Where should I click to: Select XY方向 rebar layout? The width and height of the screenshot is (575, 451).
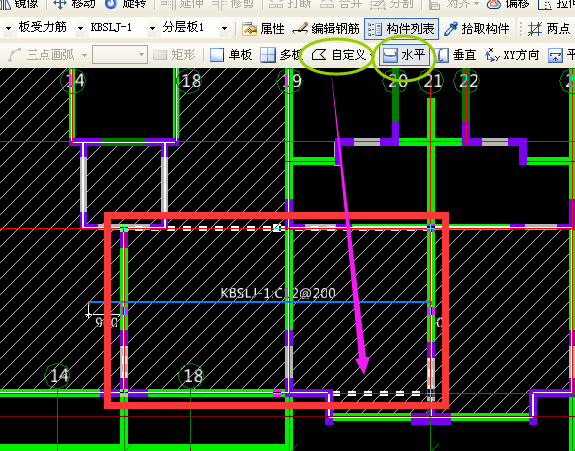point(512,55)
